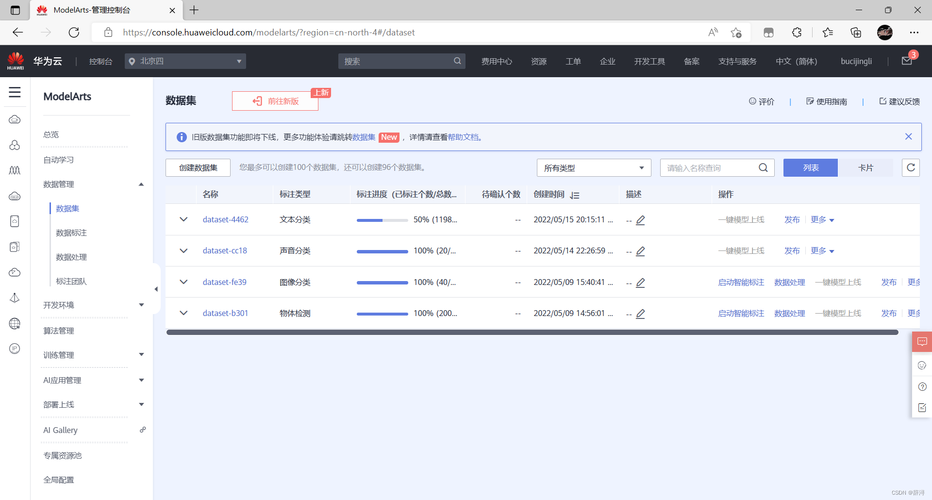Click the search magnifier in the name query box
The image size is (932, 500).
(763, 168)
